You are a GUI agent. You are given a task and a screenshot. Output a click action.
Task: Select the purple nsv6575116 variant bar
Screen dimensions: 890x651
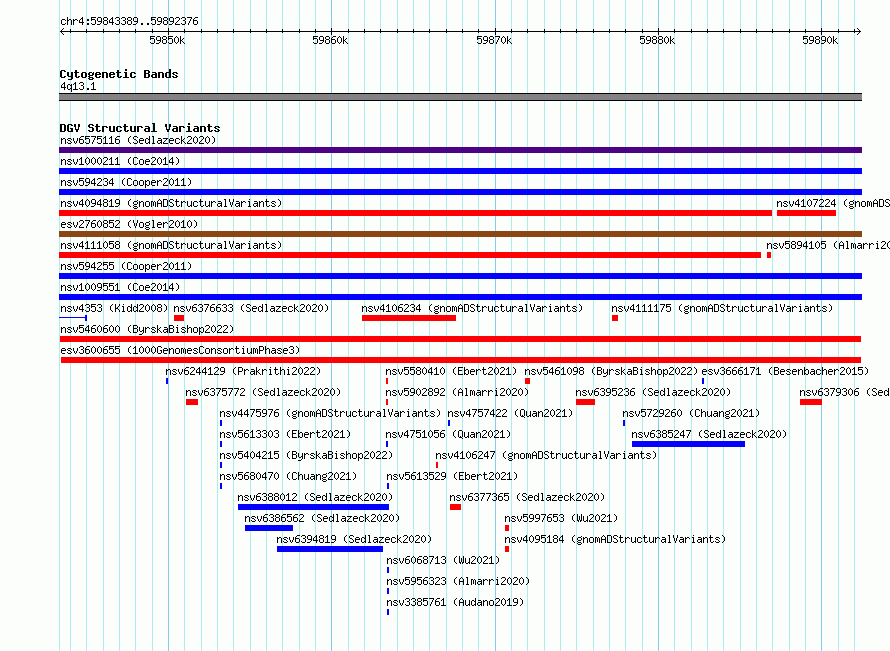460,150
